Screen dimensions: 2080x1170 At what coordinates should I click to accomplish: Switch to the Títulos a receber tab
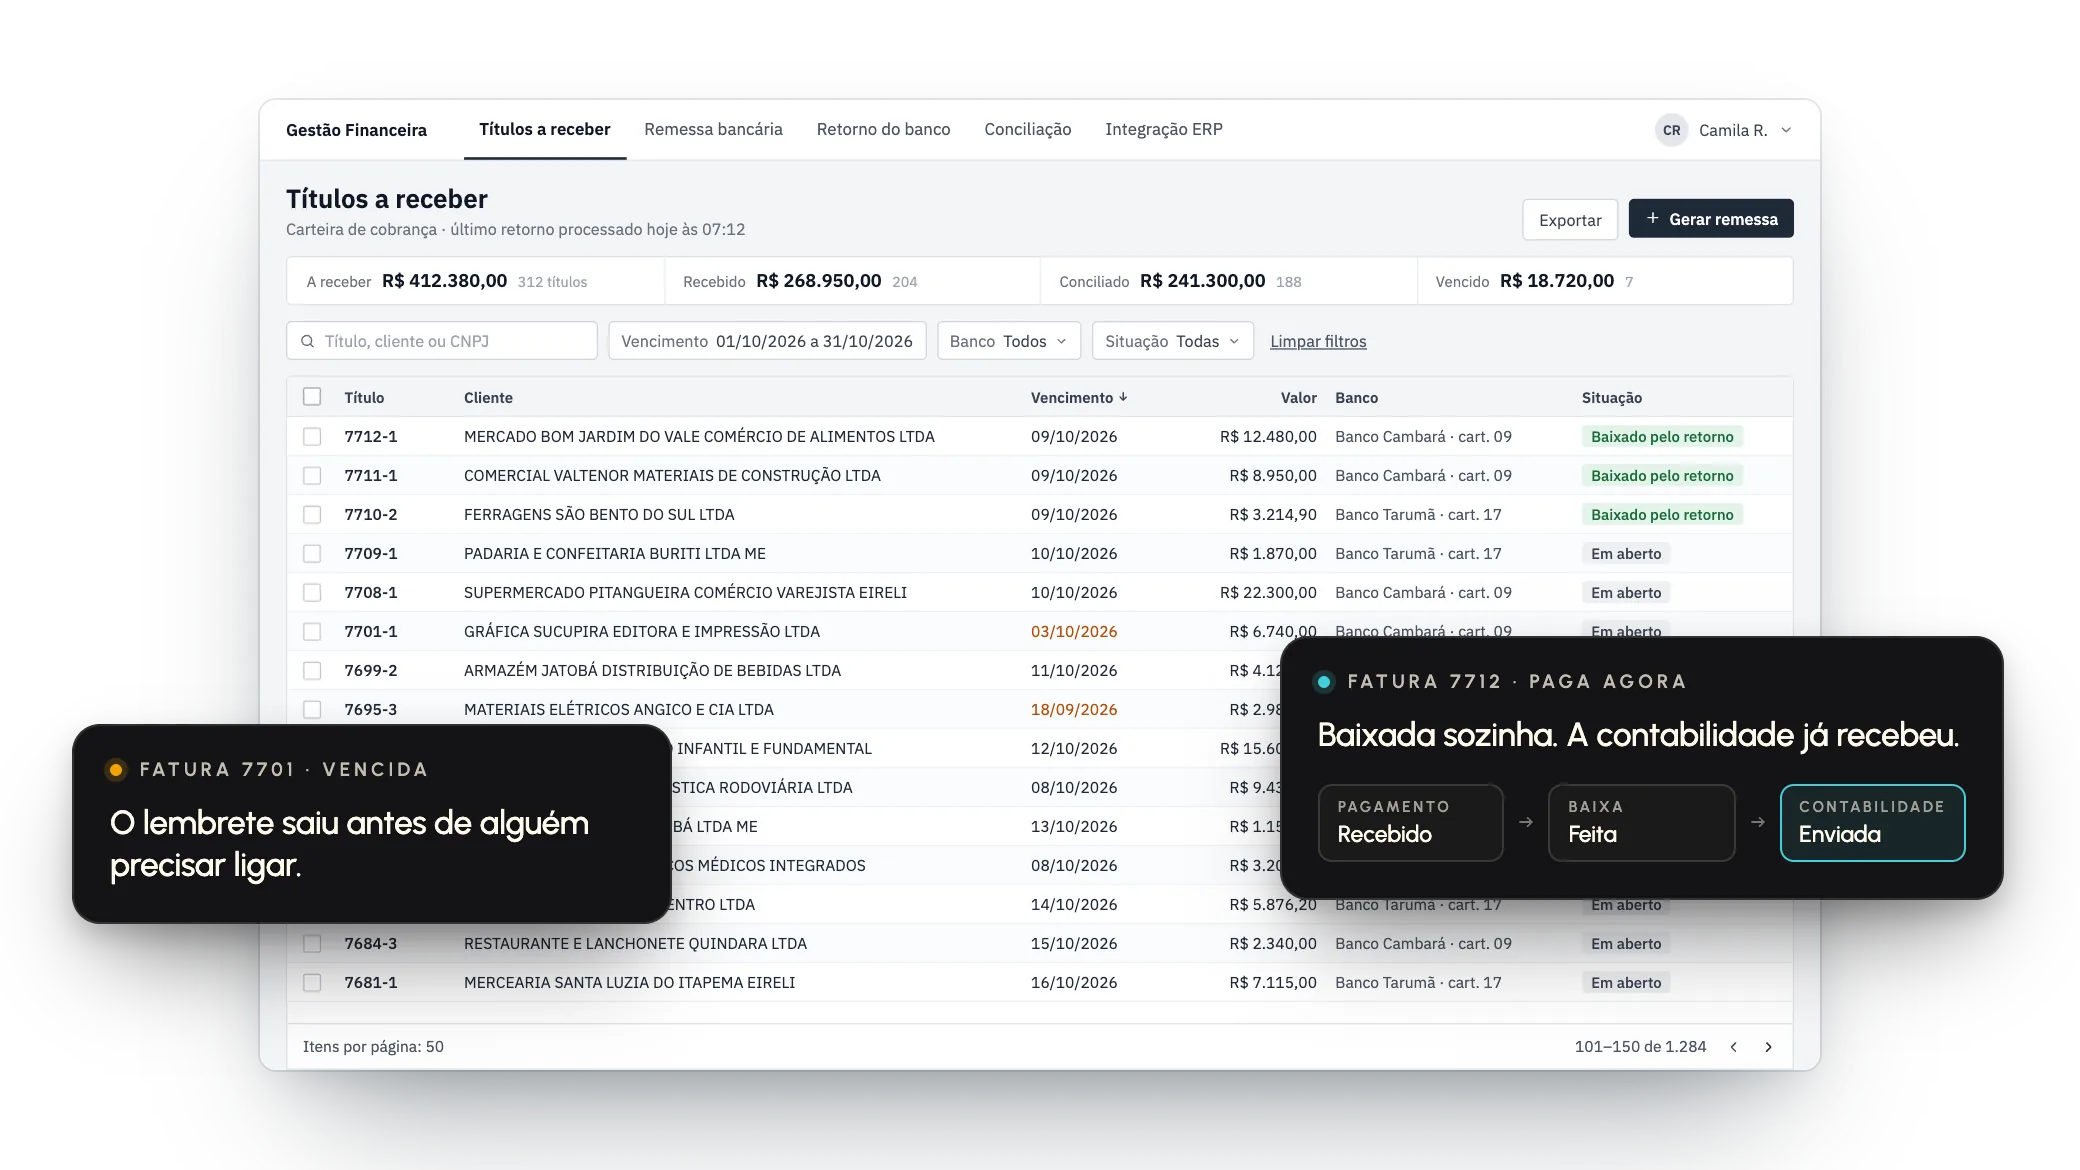click(544, 129)
